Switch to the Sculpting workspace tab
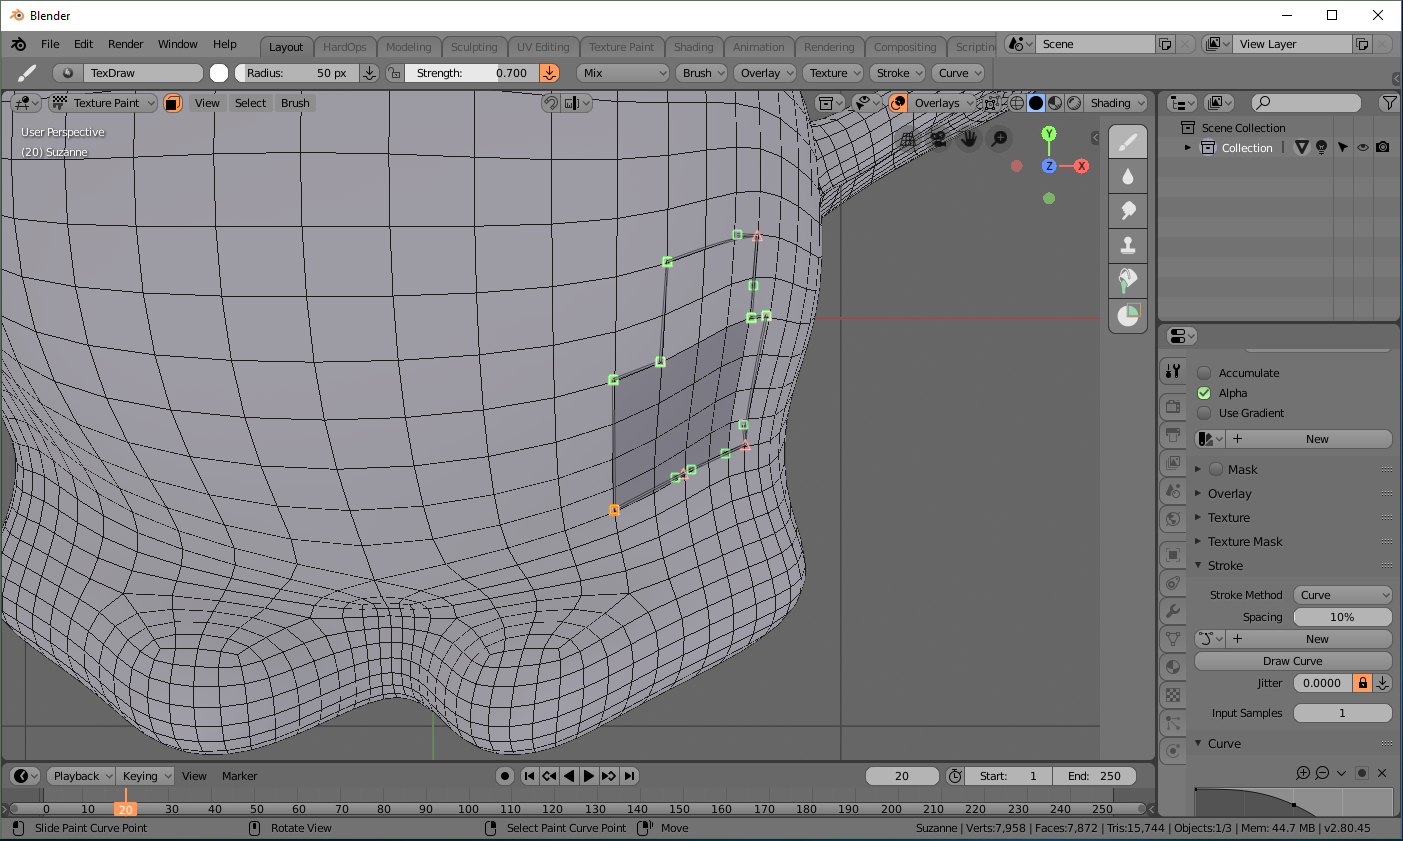 tap(474, 47)
